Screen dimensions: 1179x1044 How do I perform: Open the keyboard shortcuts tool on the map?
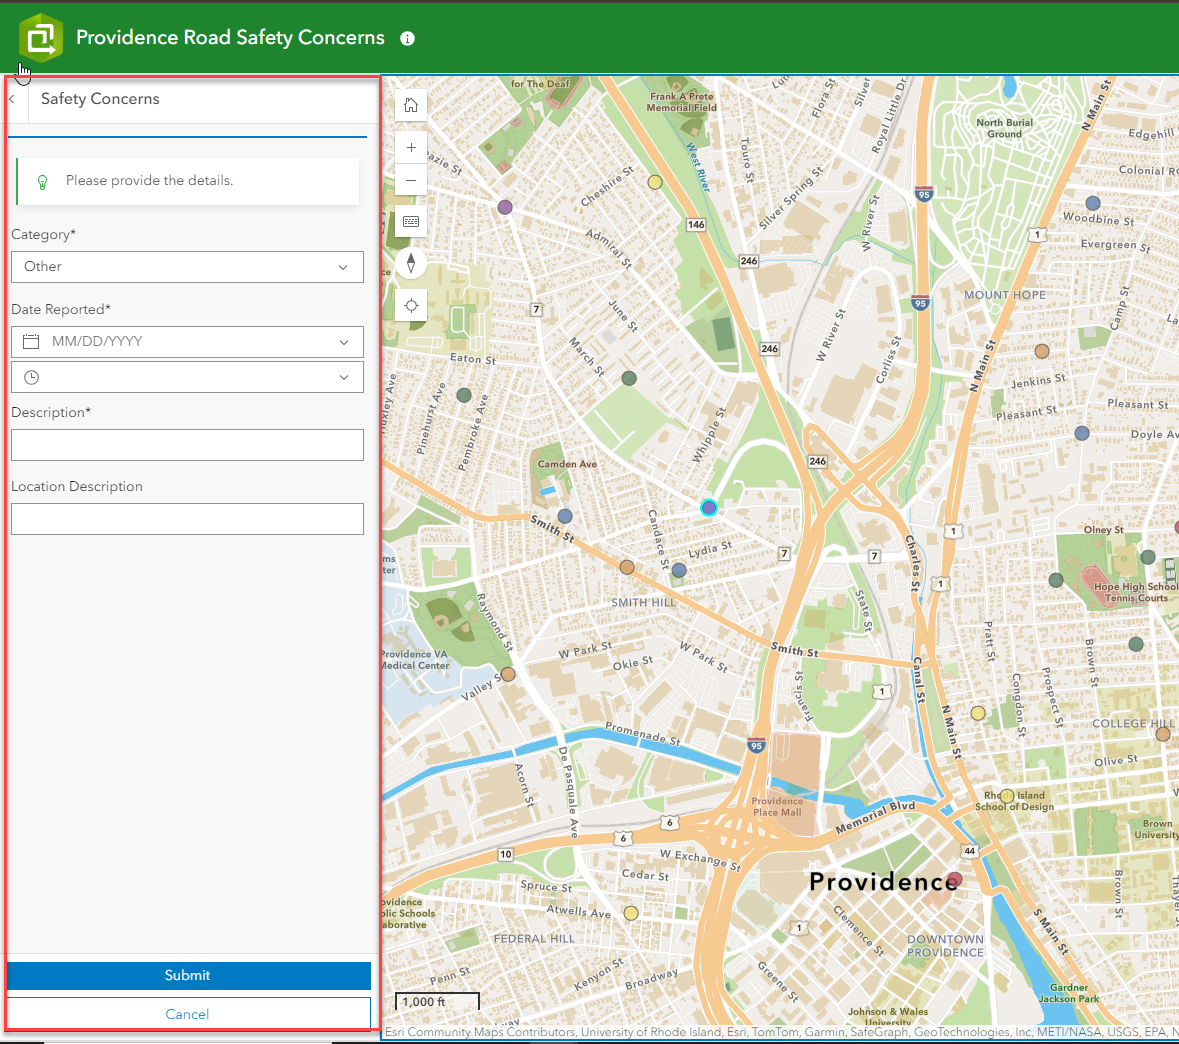[x=410, y=221]
